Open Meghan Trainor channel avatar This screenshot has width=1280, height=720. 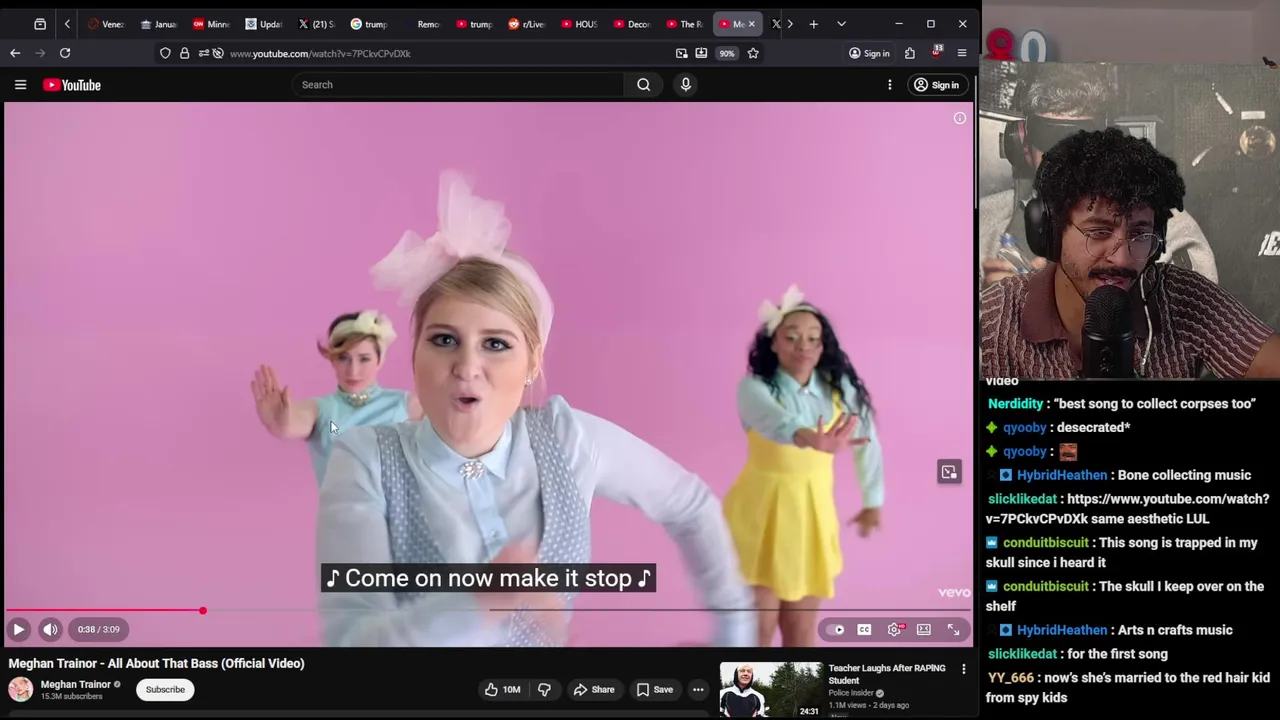point(21,689)
